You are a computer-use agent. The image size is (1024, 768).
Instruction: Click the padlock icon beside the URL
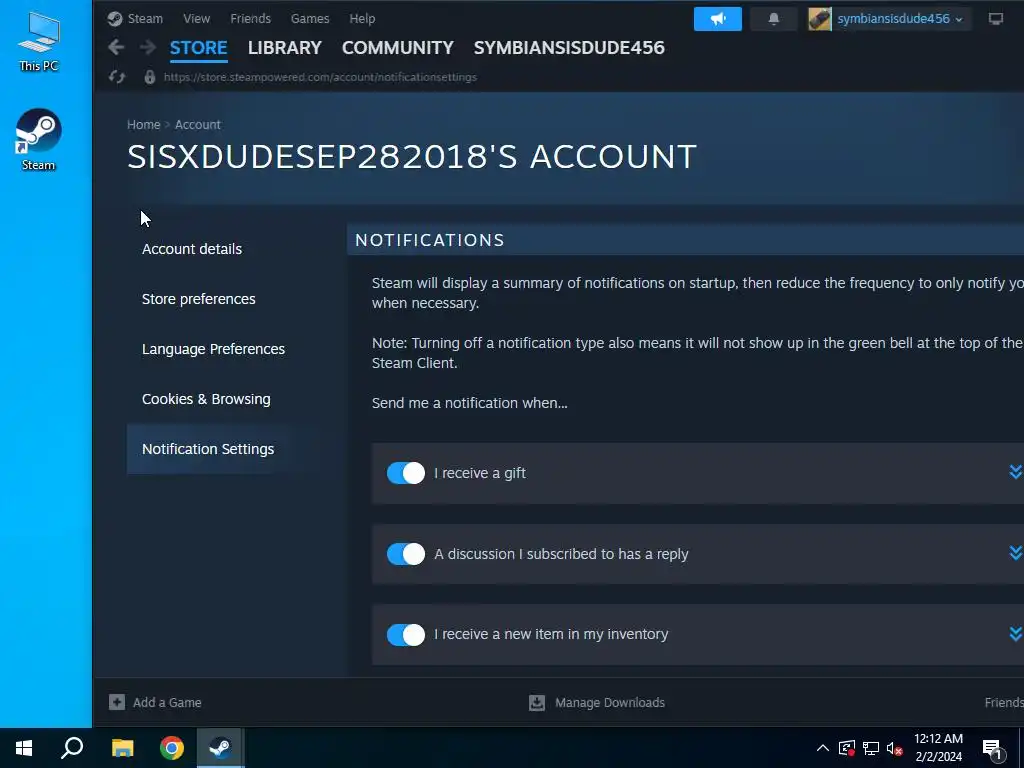(150, 77)
